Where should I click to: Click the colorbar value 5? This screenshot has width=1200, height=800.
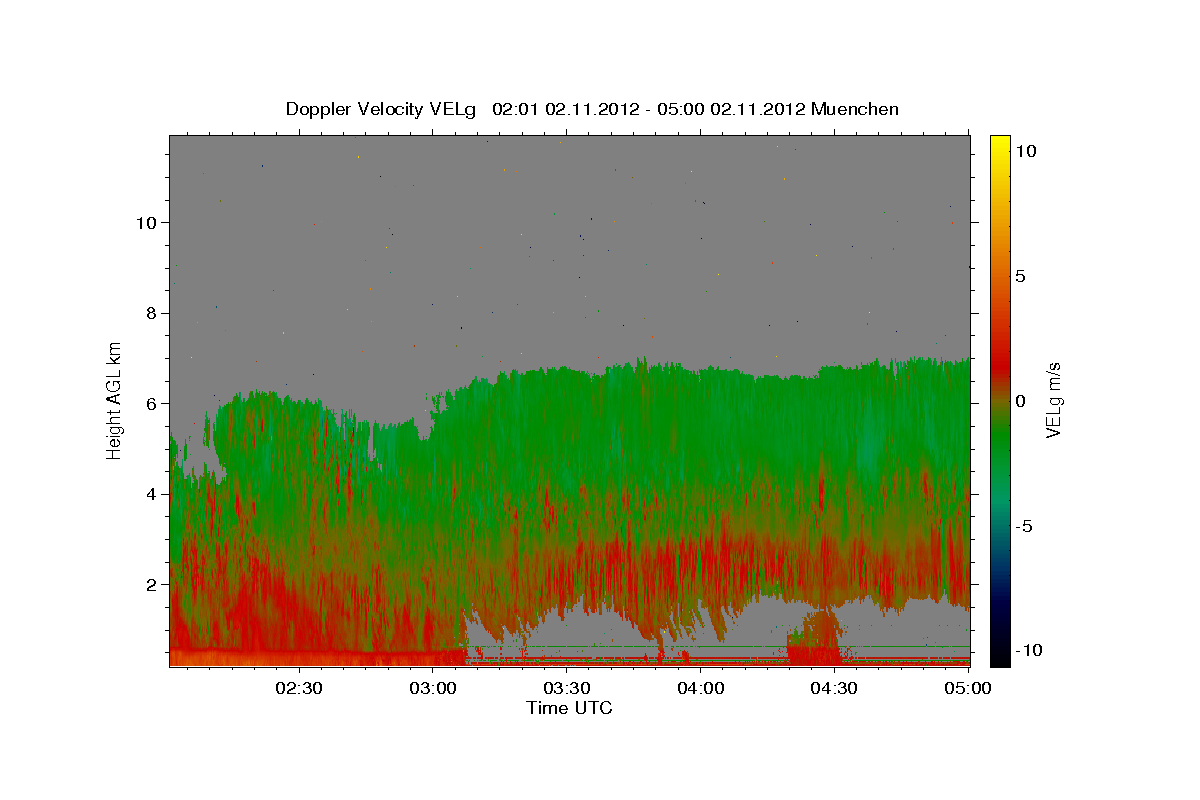[1021, 276]
